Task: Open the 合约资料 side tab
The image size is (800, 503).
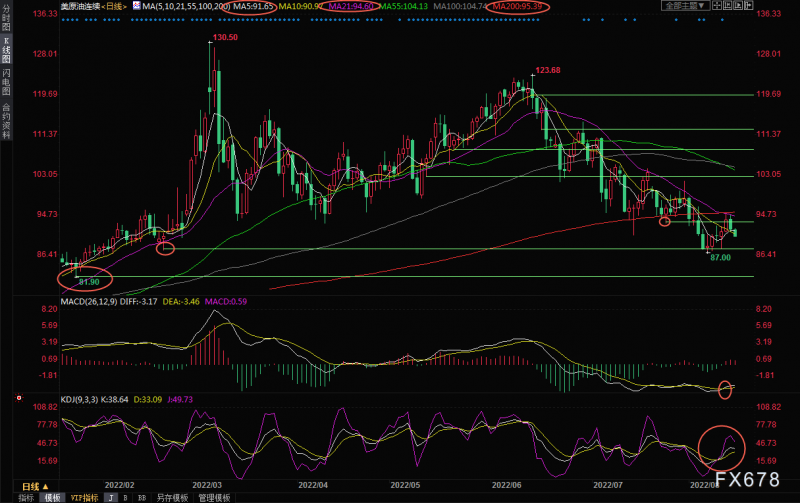Action: (x=6, y=121)
